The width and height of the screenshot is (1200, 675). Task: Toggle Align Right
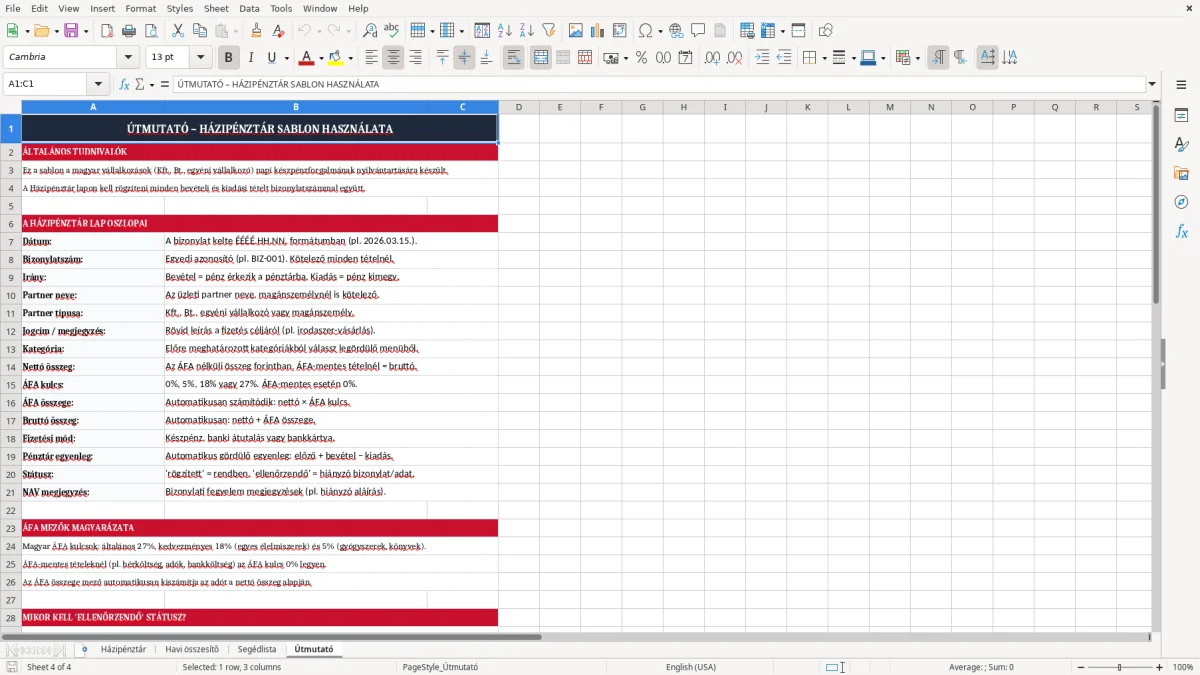(x=415, y=58)
